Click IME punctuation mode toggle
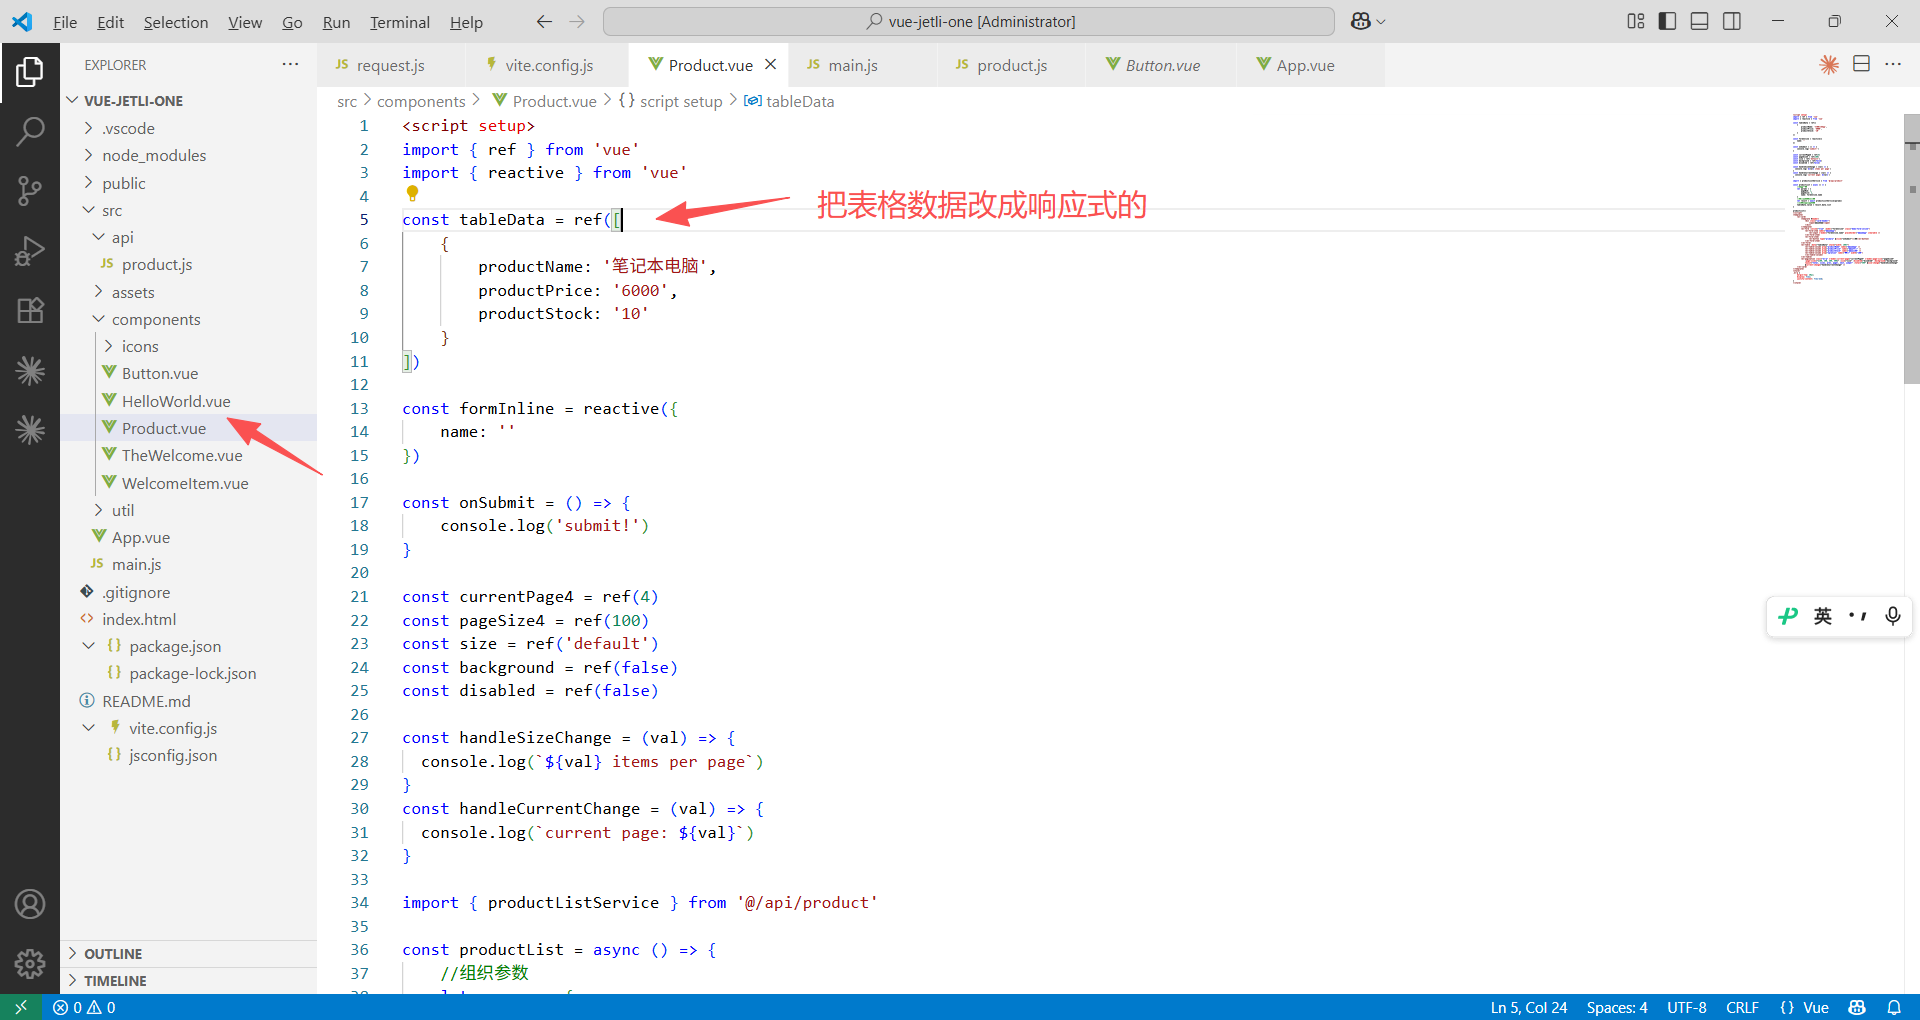Viewport: 1920px width, 1020px height. point(1857,616)
